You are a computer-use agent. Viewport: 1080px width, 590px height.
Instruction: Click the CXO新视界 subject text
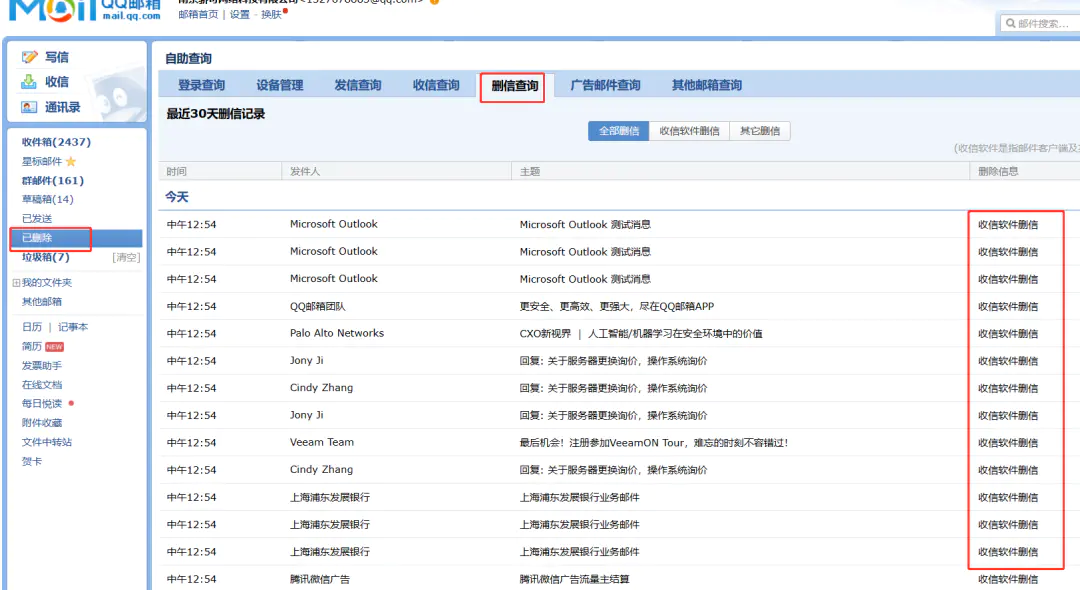[x=641, y=333]
